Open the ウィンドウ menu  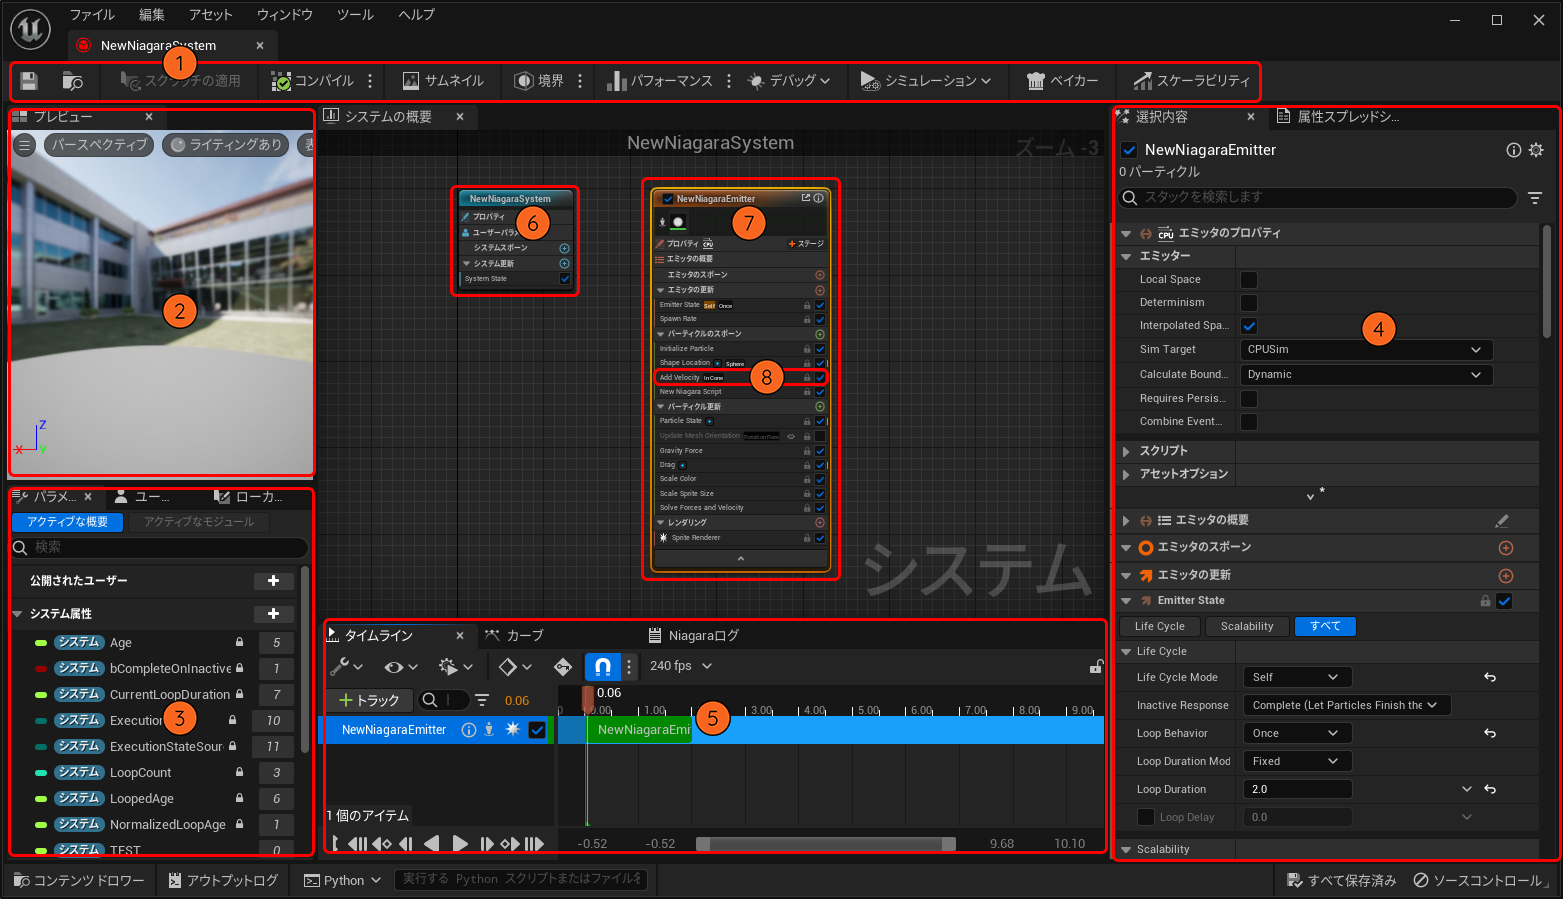(285, 15)
